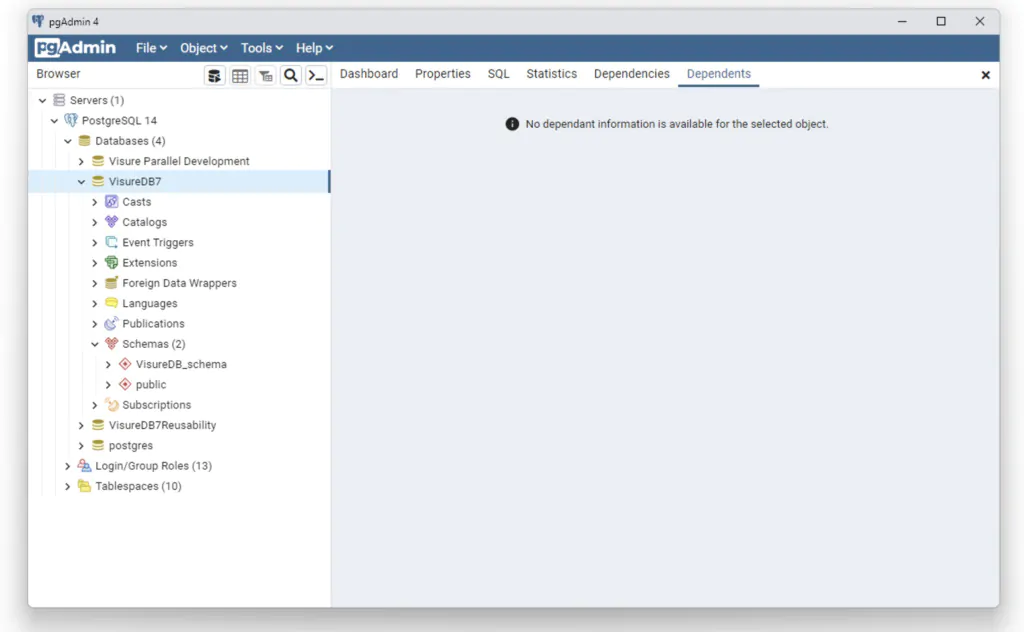
Task: Open the Tools menu
Action: click(x=262, y=48)
